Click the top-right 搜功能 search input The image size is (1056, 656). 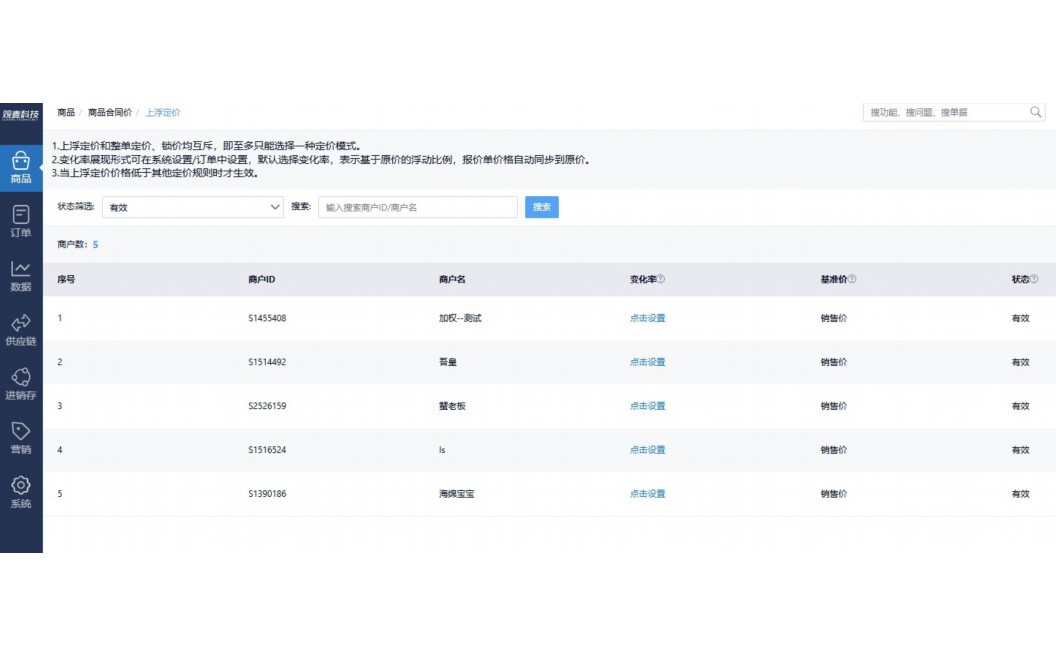[x=940, y=111]
